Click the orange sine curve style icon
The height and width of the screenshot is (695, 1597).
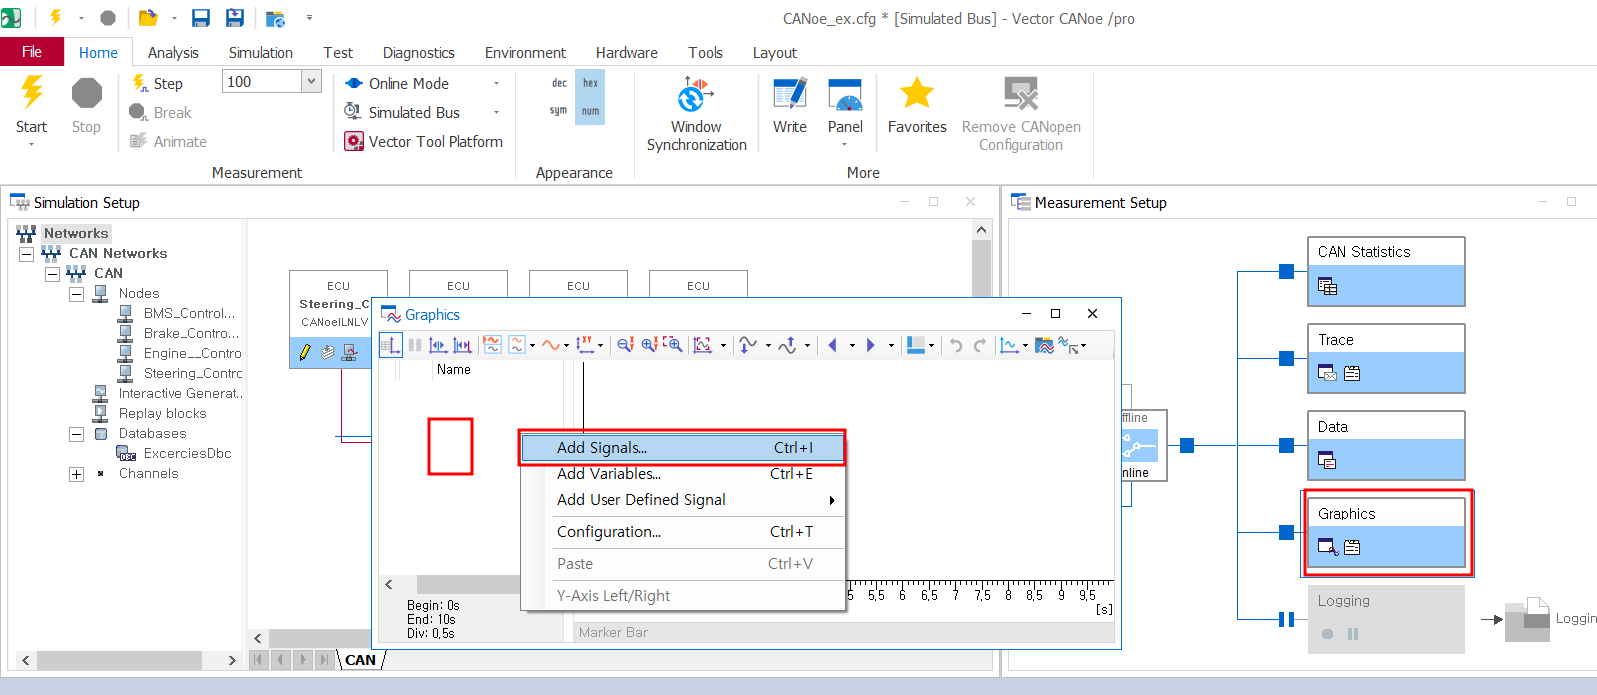[550, 345]
